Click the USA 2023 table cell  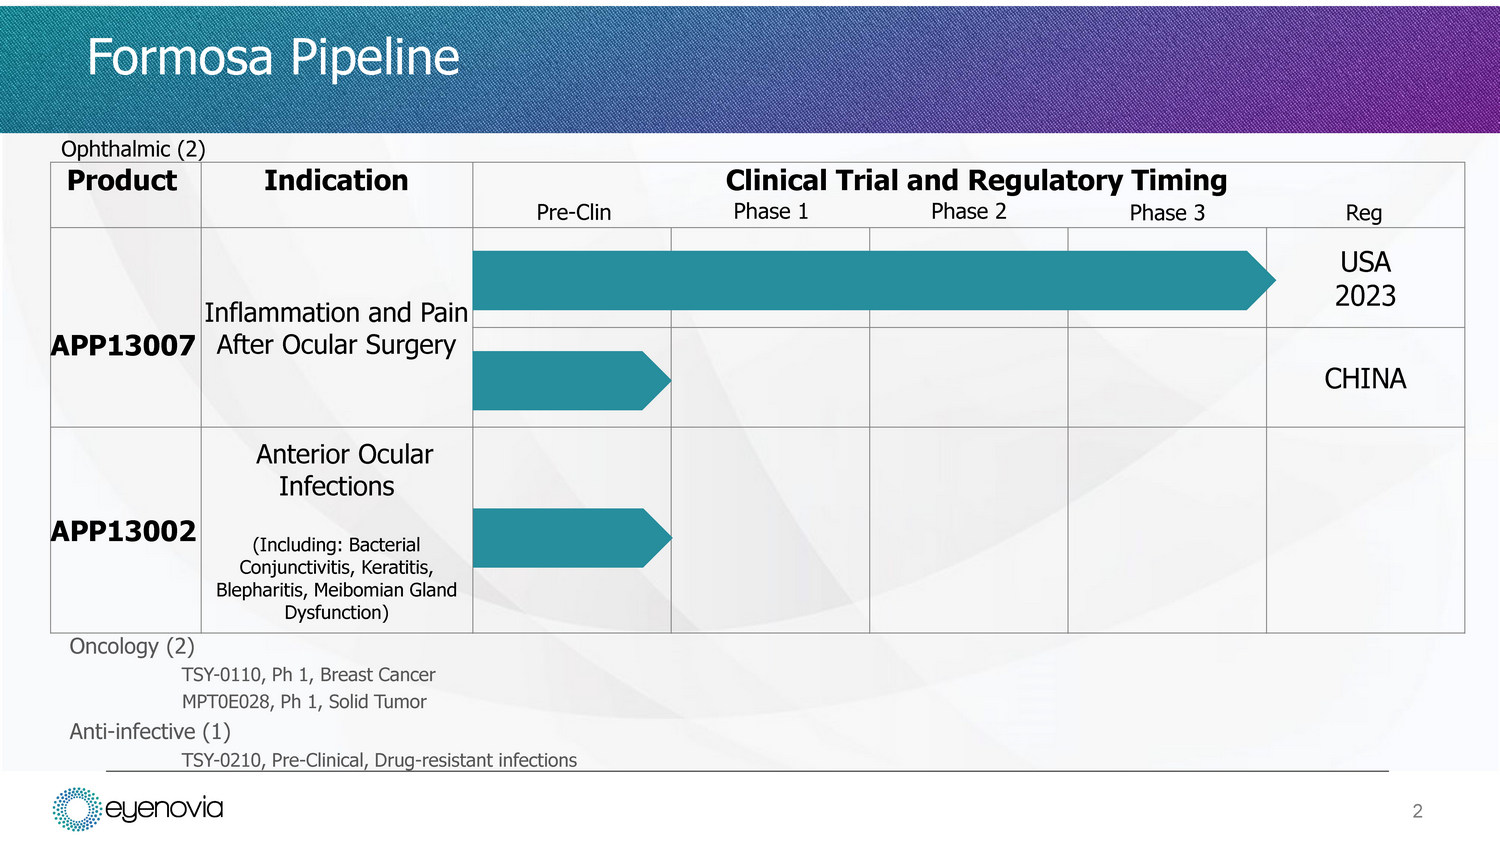(1365, 279)
